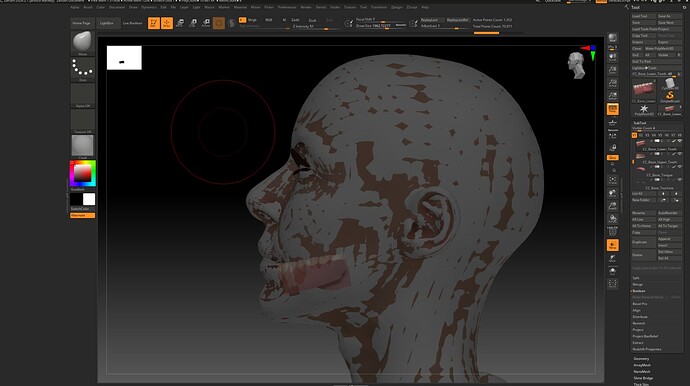Toggle visibility of CC_Base_Lower_Teeth subtool

coord(680,141)
